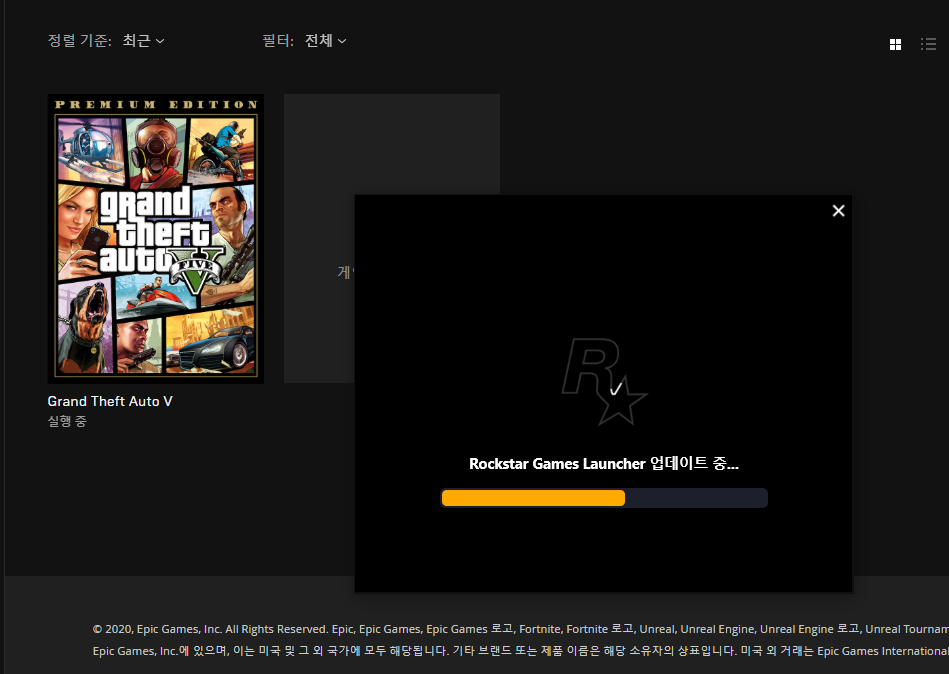The image size is (949, 674).
Task: Switch library to list view
Action: [928, 44]
